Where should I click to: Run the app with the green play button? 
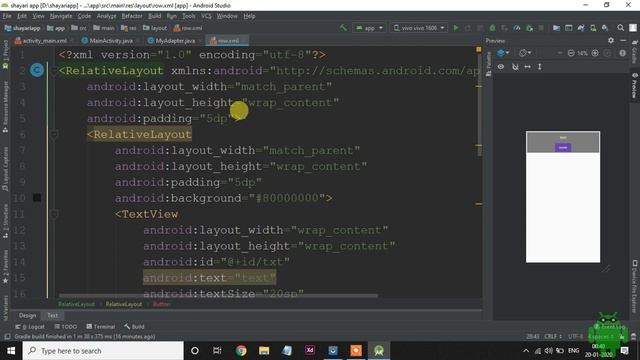click(456, 28)
